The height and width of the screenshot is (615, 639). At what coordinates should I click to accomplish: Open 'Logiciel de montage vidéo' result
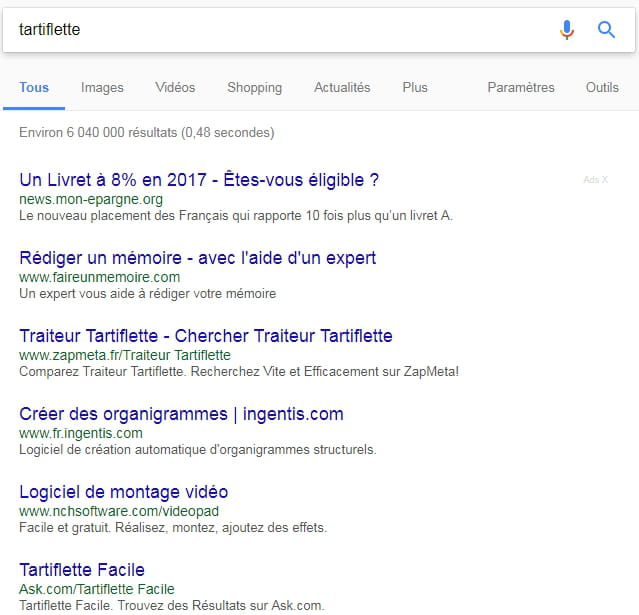click(x=123, y=492)
